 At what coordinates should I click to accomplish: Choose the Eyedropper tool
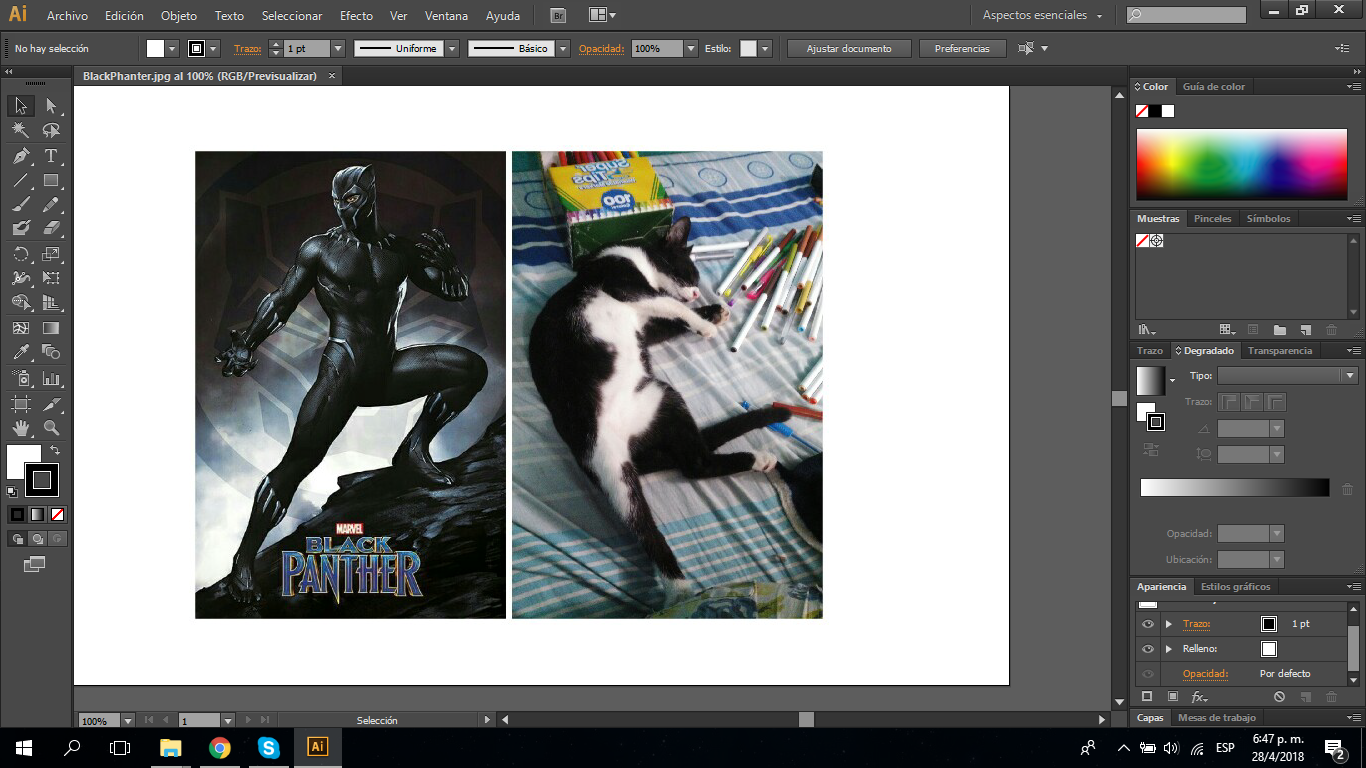(21, 352)
